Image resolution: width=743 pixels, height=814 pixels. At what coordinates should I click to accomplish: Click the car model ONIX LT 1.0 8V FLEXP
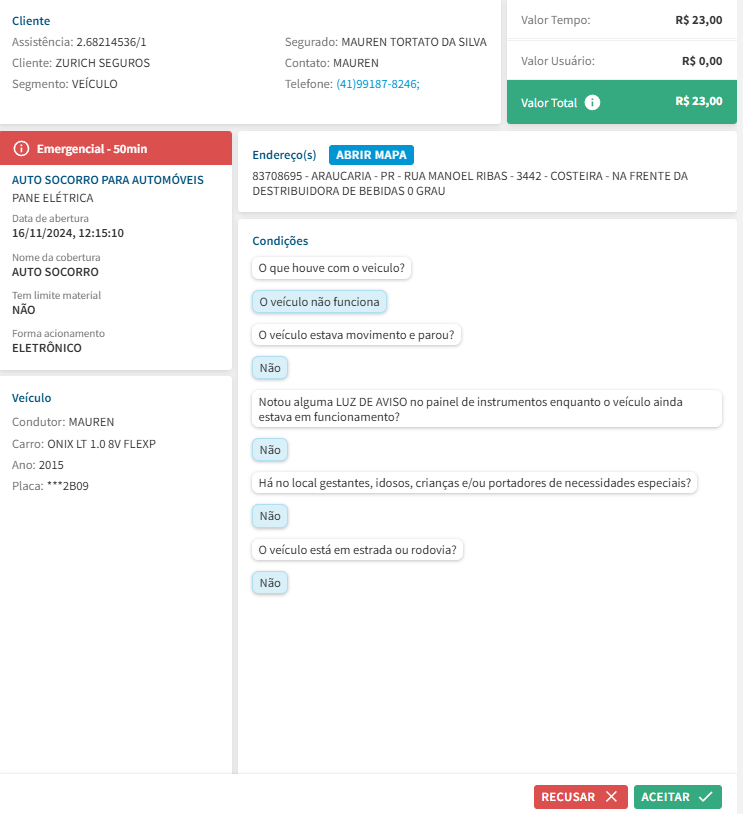[x=101, y=444]
